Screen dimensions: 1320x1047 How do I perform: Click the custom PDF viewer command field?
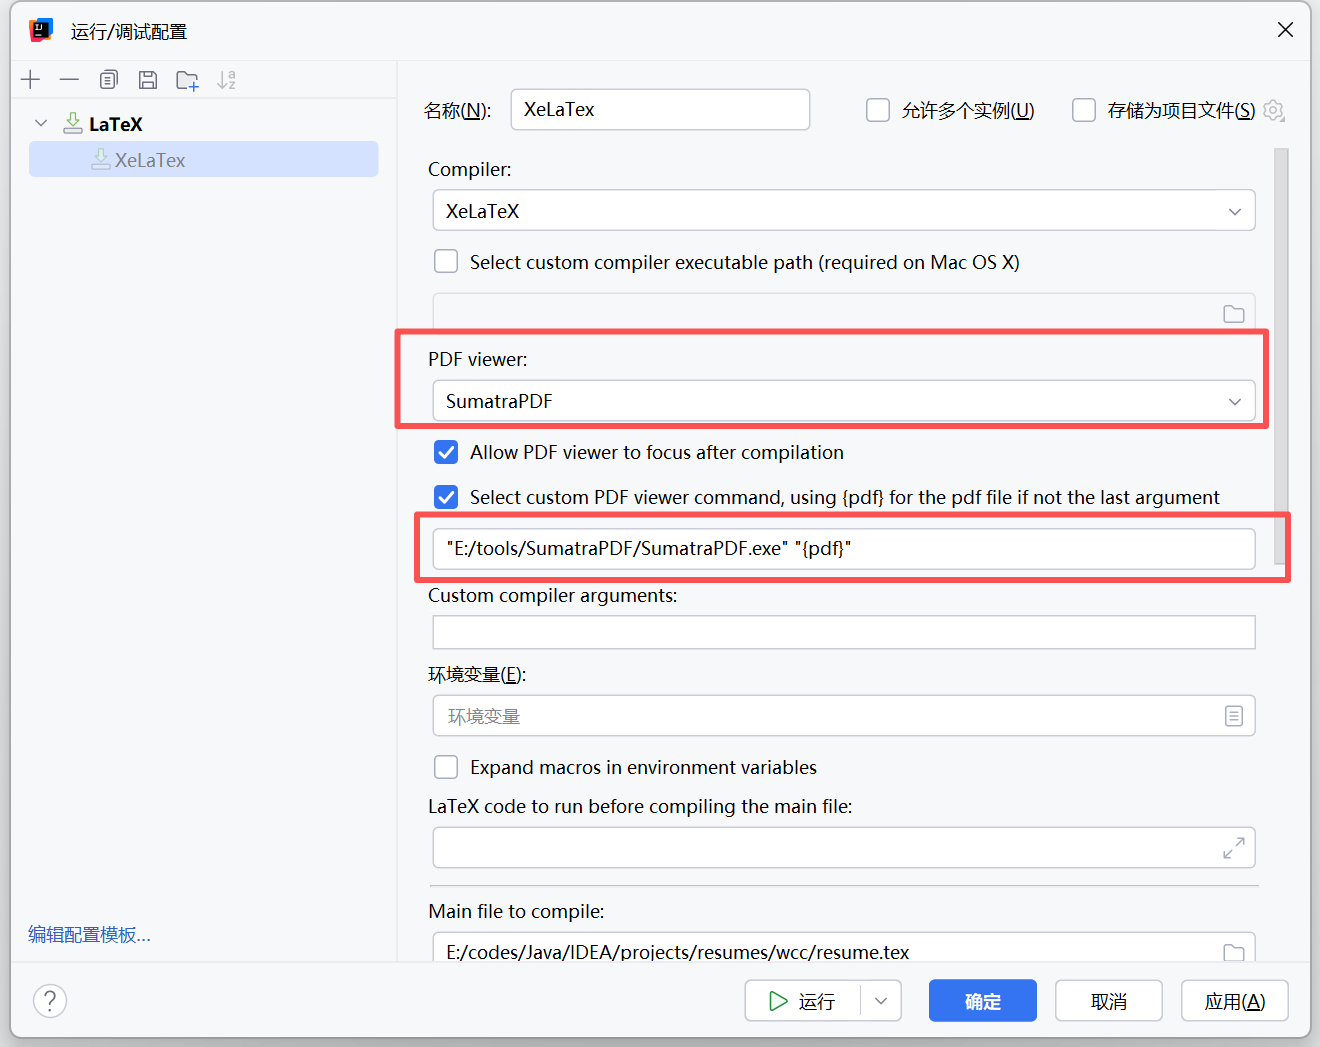[843, 548]
